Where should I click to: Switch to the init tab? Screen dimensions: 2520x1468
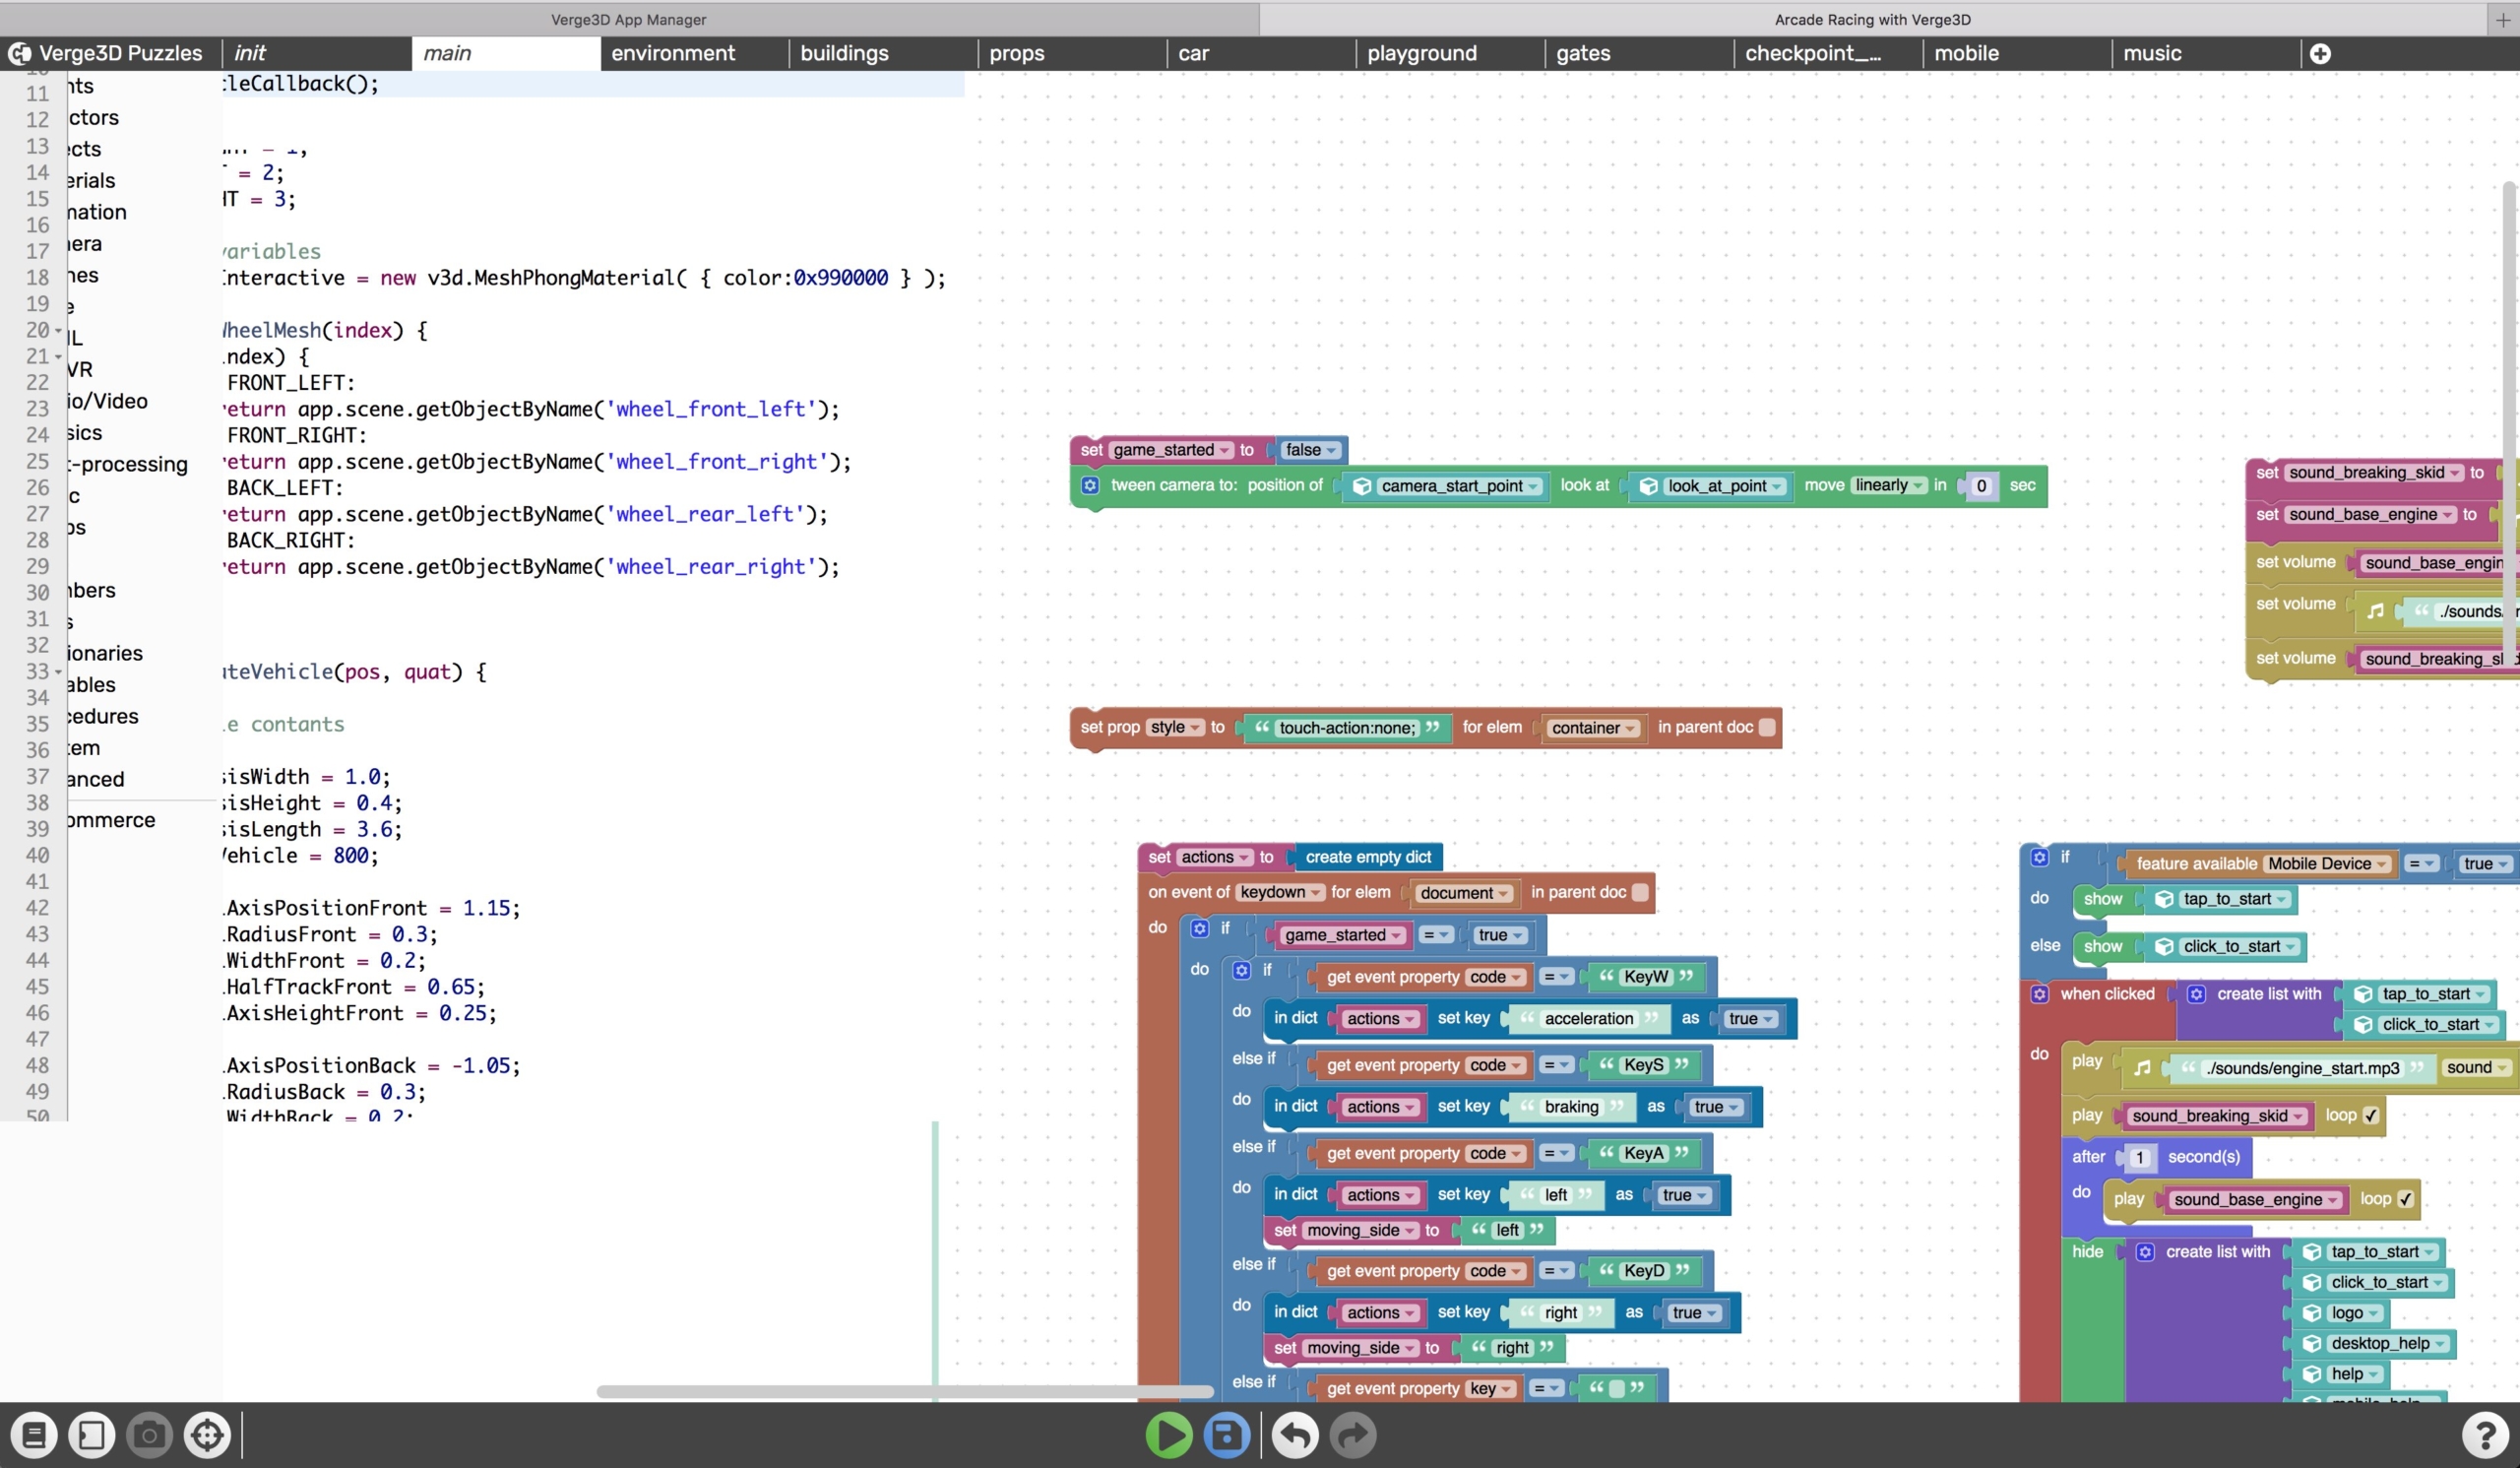tap(317, 54)
